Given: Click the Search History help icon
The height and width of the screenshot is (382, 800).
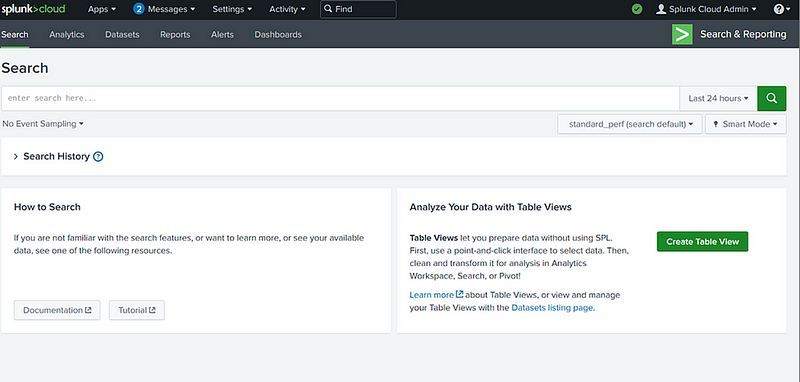Looking at the screenshot, I should click(x=98, y=157).
